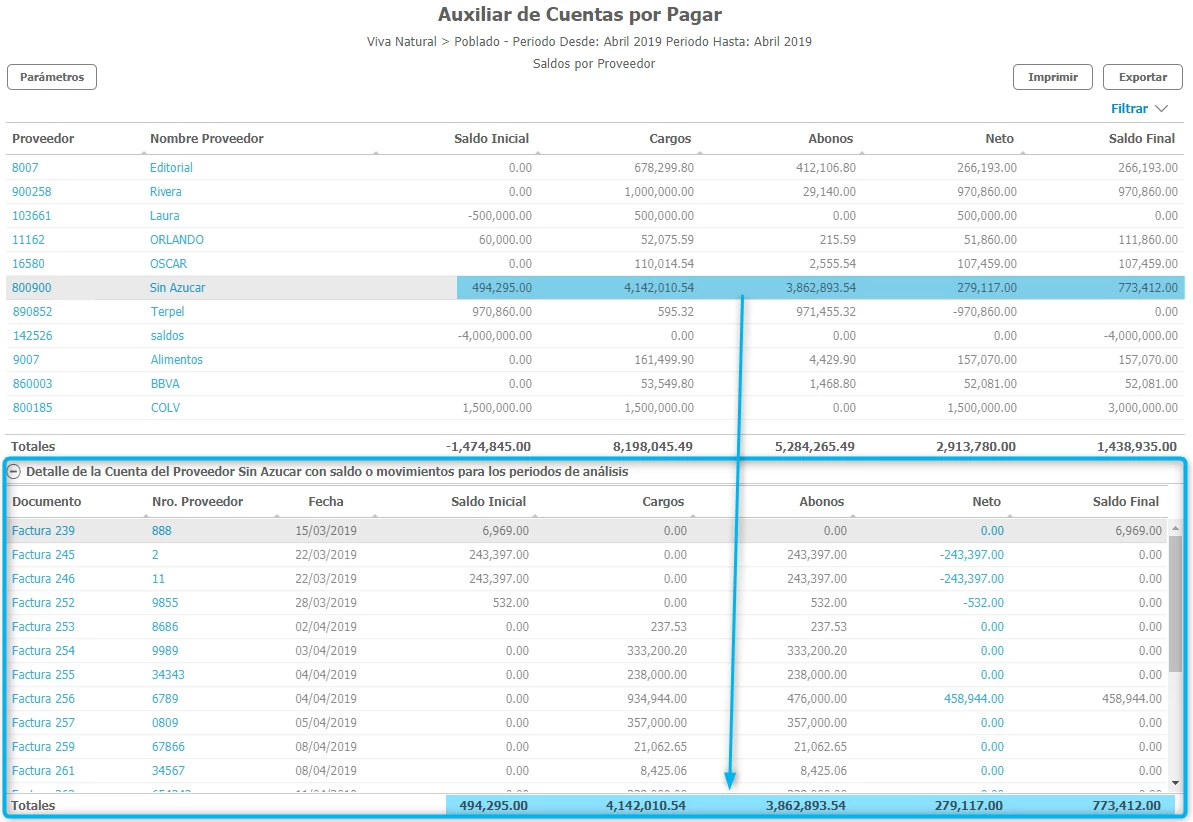Expand the Filtrar chevron
Screen dimensions: 1193x822
tap(1161, 109)
